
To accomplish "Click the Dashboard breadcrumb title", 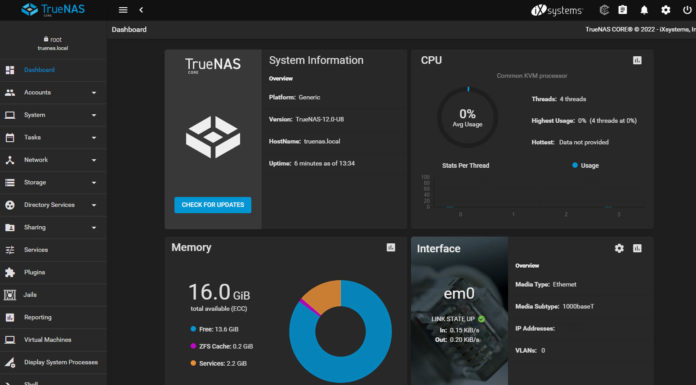I will pos(129,29).
